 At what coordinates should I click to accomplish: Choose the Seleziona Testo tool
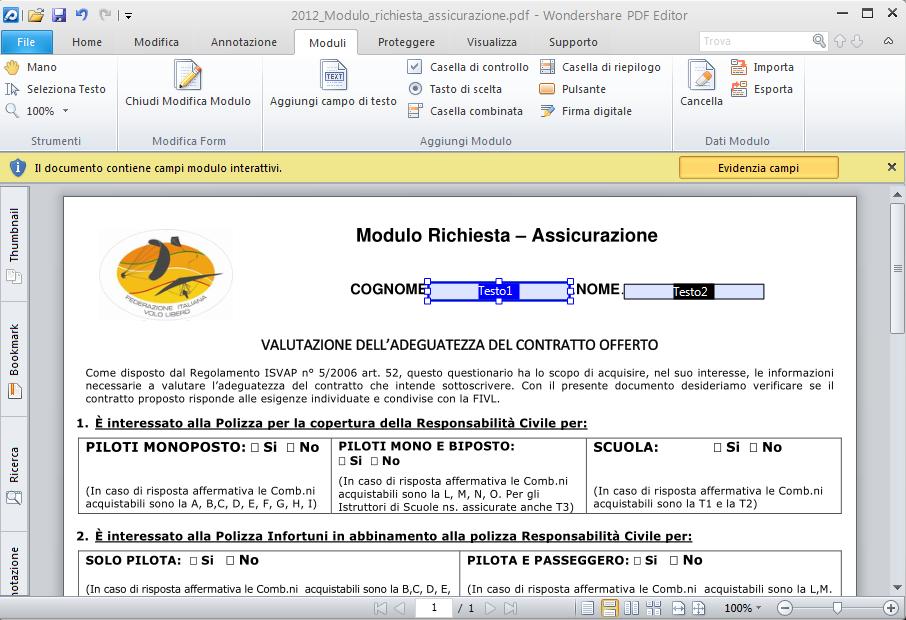coord(55,89)
